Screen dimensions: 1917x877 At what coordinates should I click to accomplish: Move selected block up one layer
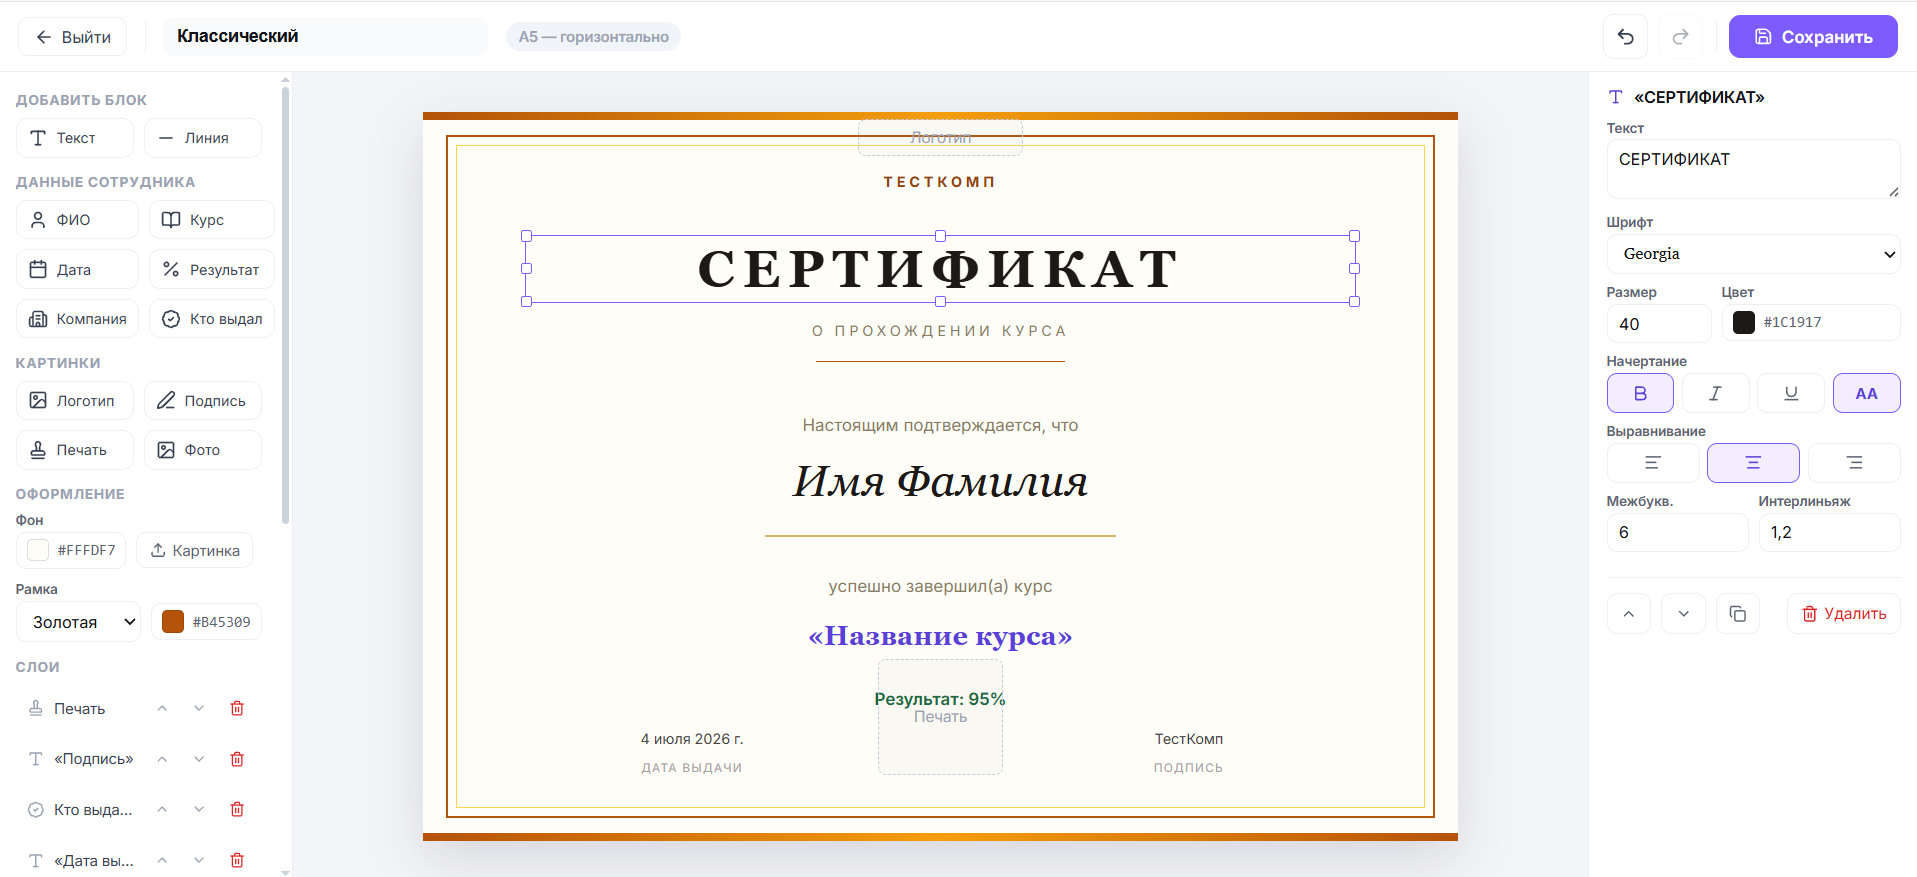(1629, 614)
